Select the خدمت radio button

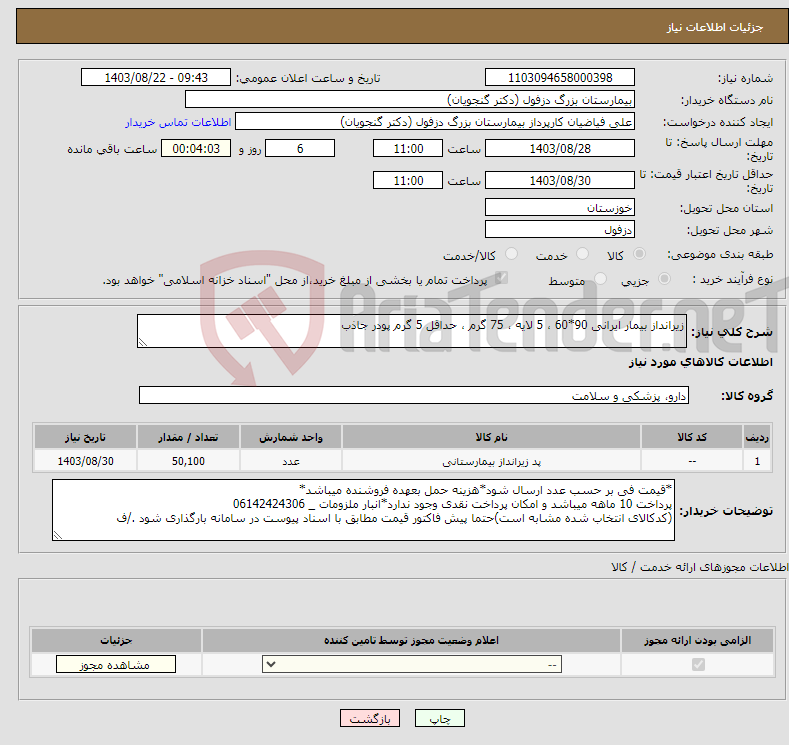582,254
